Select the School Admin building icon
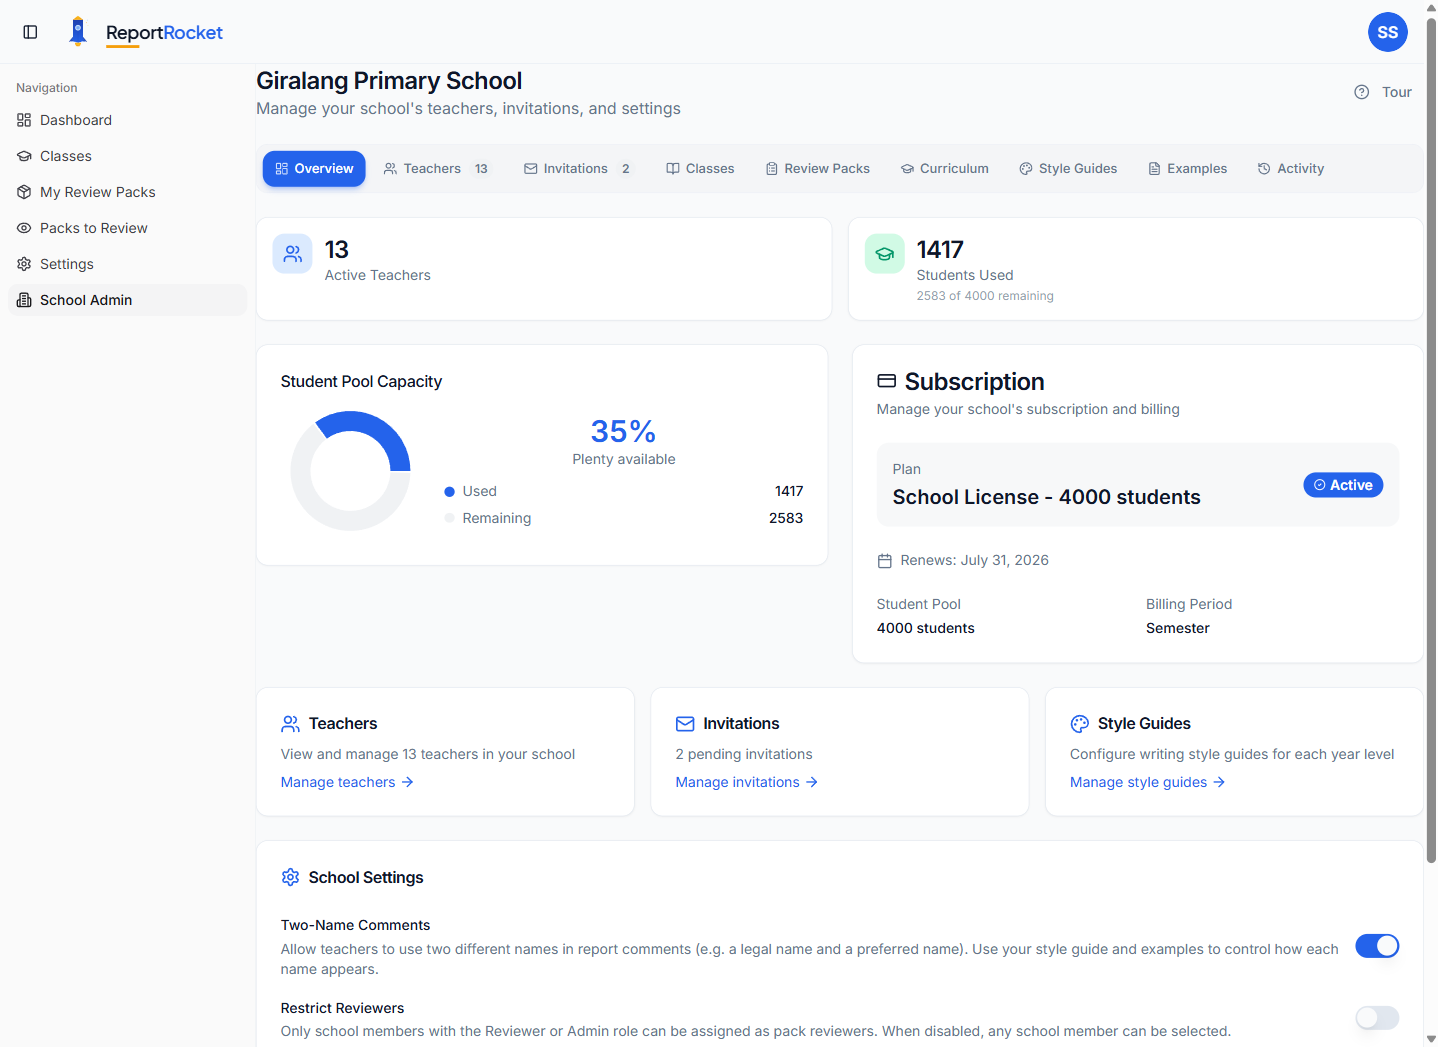 (x=23, y=300)
